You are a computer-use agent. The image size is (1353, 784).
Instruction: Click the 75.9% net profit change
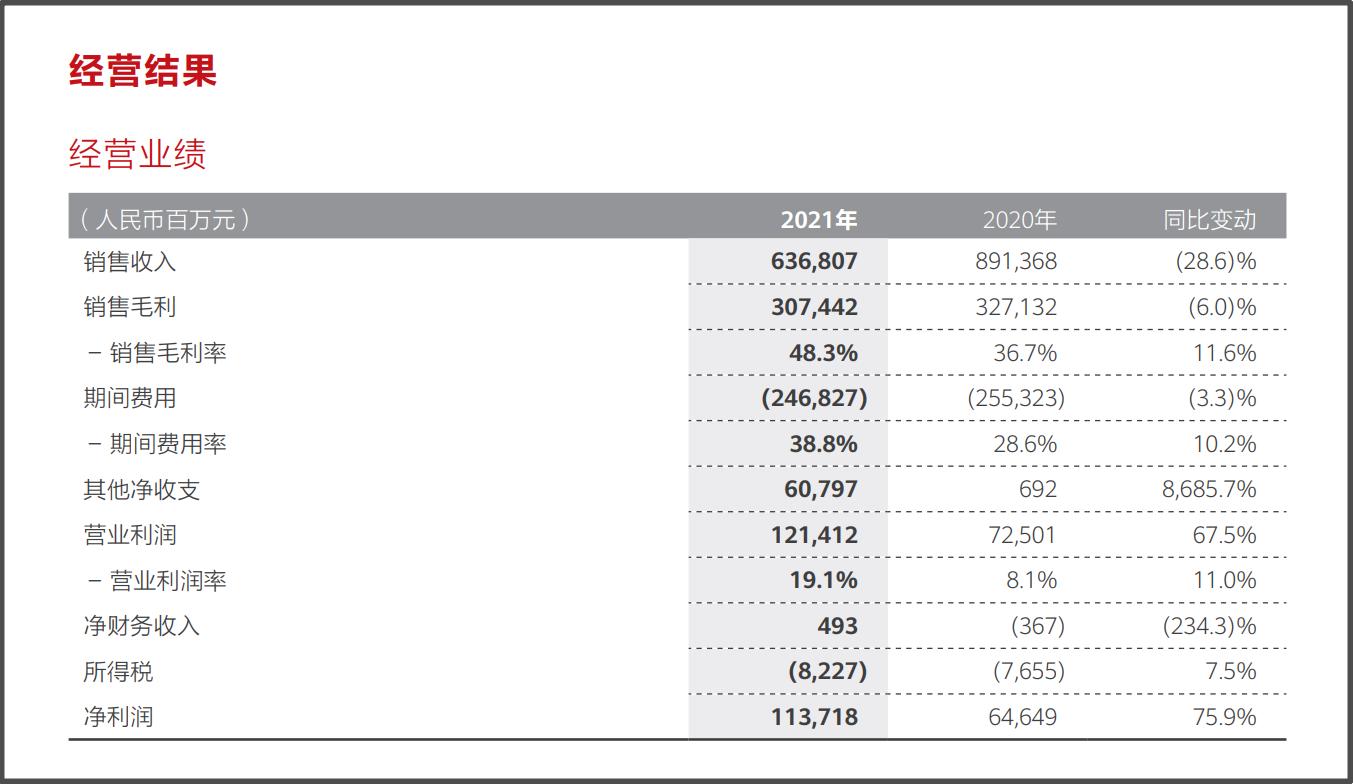click(1224, 717)
